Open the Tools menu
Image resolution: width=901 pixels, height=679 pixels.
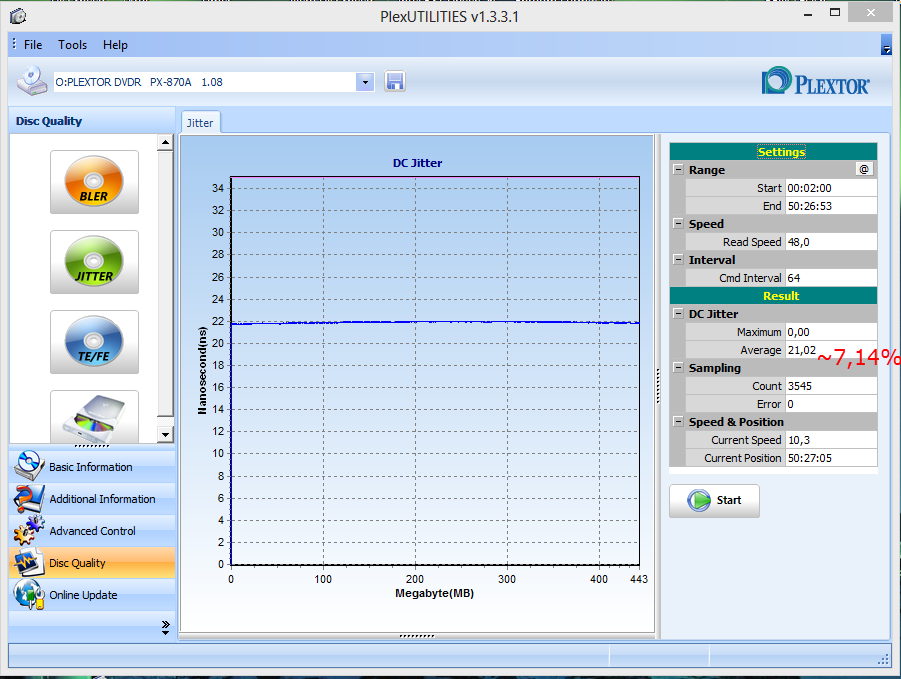click(72, 45)
